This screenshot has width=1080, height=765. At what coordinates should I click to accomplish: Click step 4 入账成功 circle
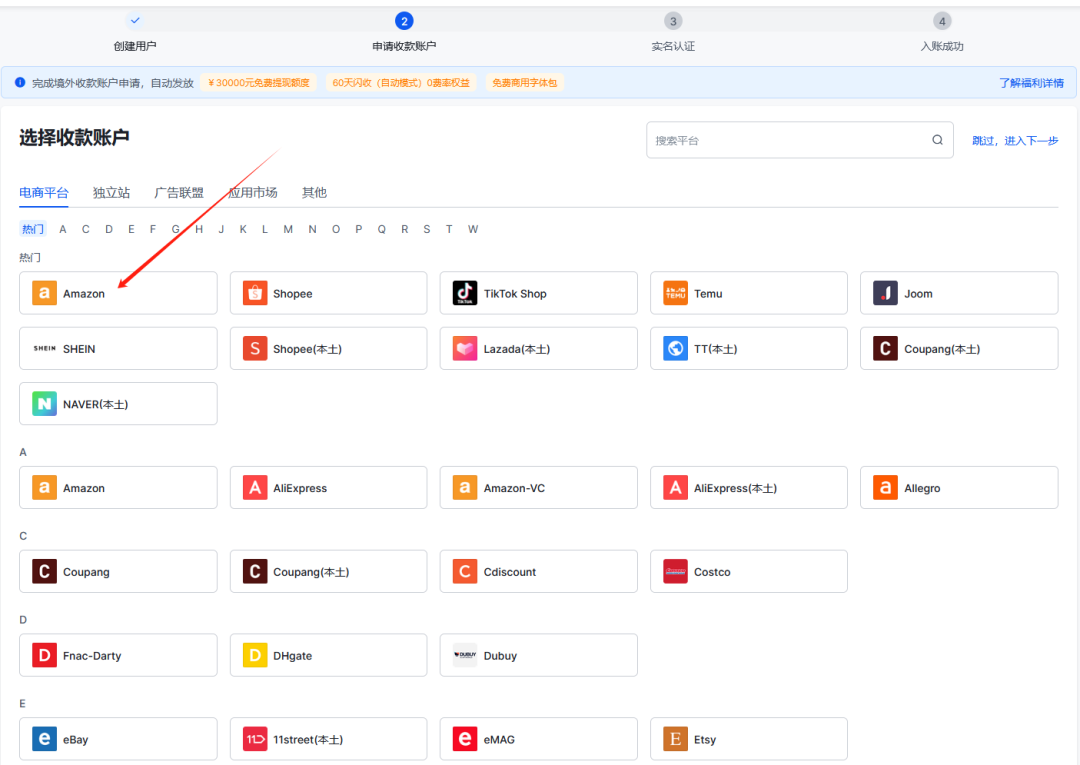[942, 21]
